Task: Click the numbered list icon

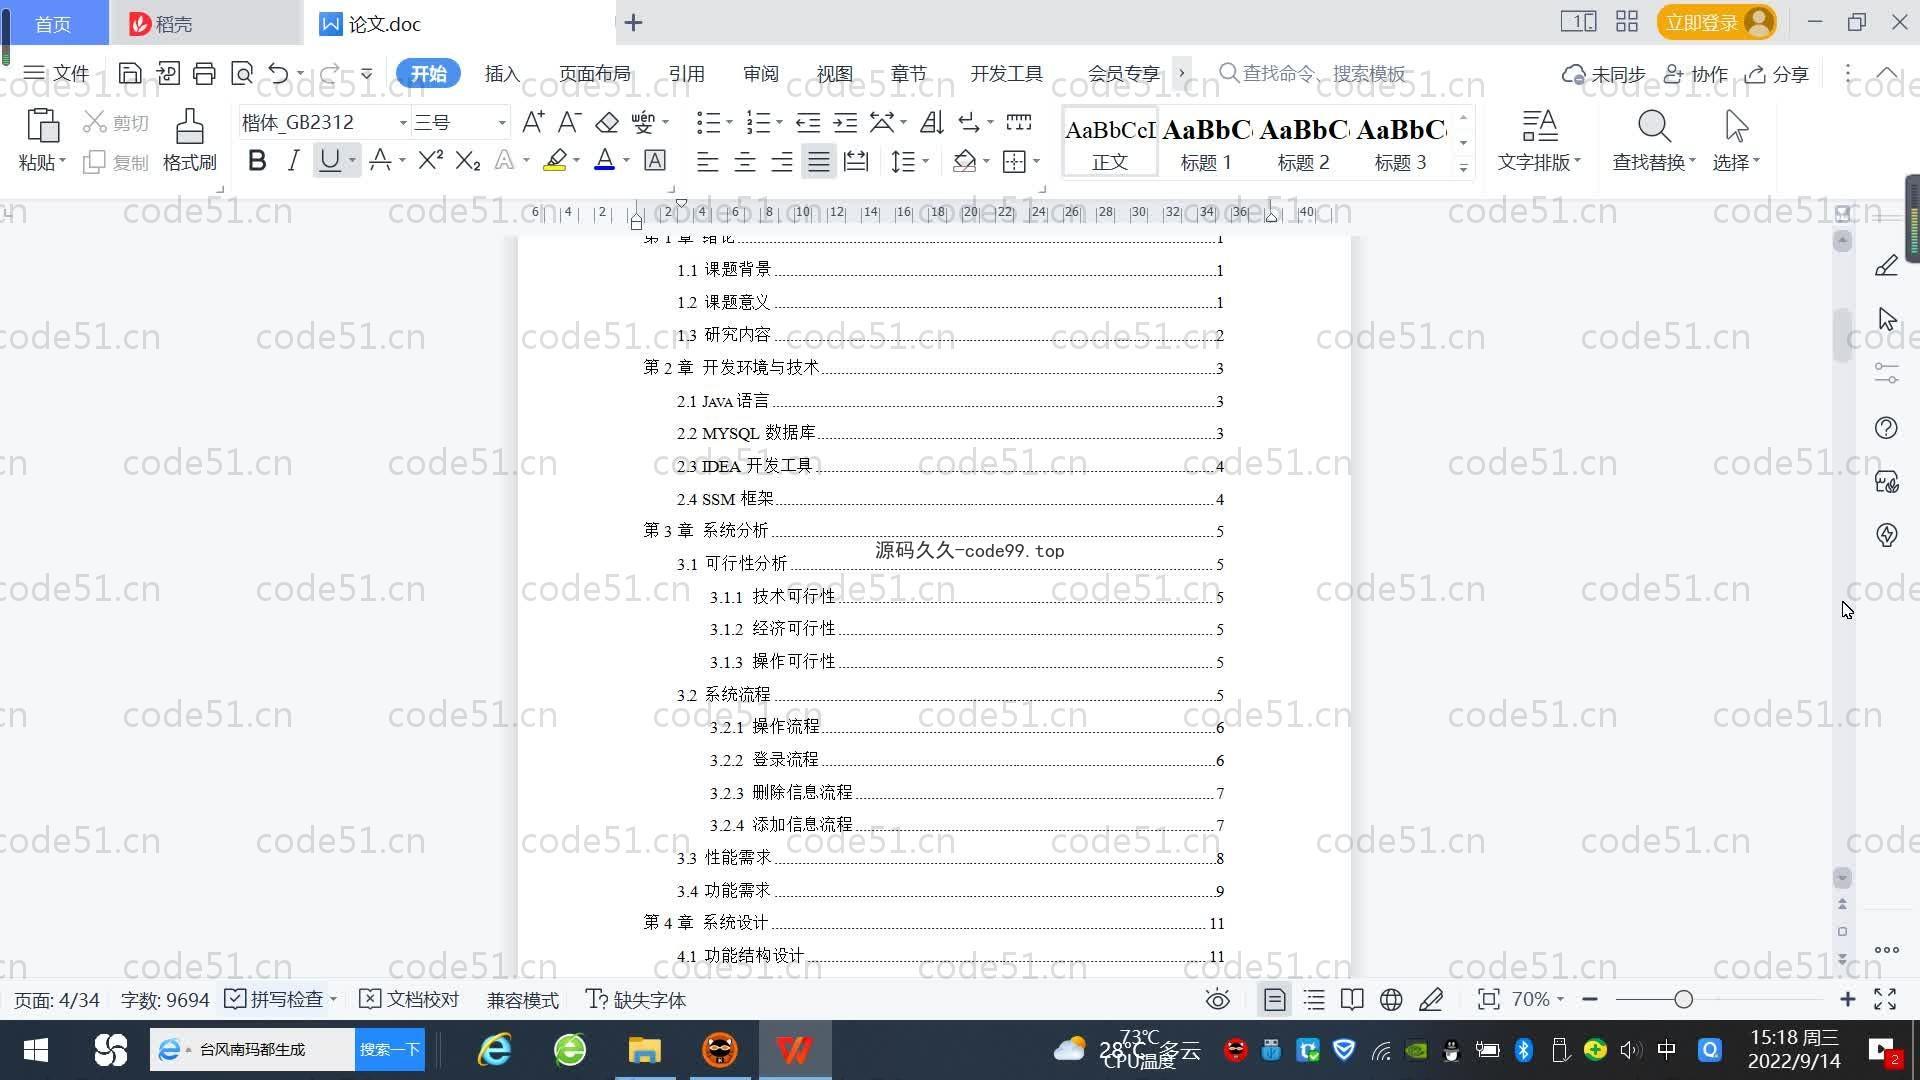Action: (758, 123)
